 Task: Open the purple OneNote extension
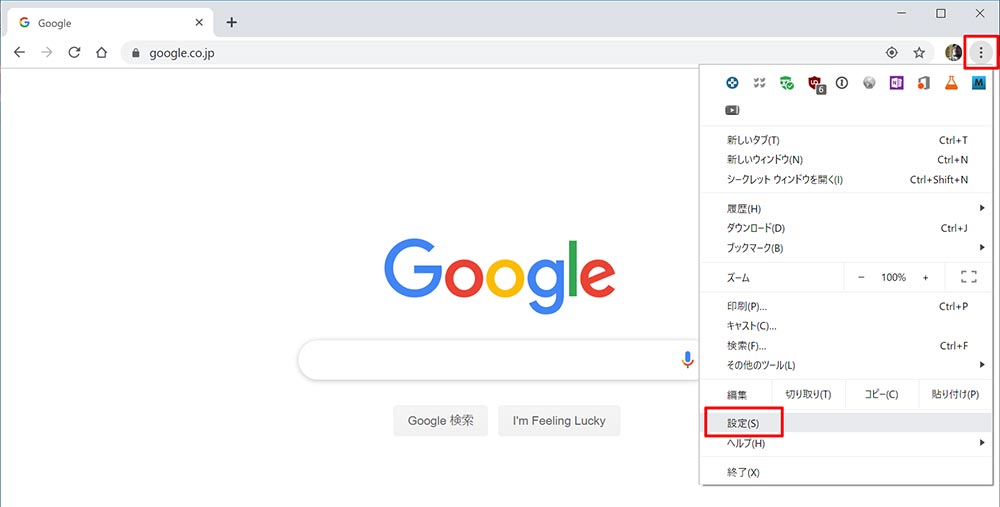[897, 82]
